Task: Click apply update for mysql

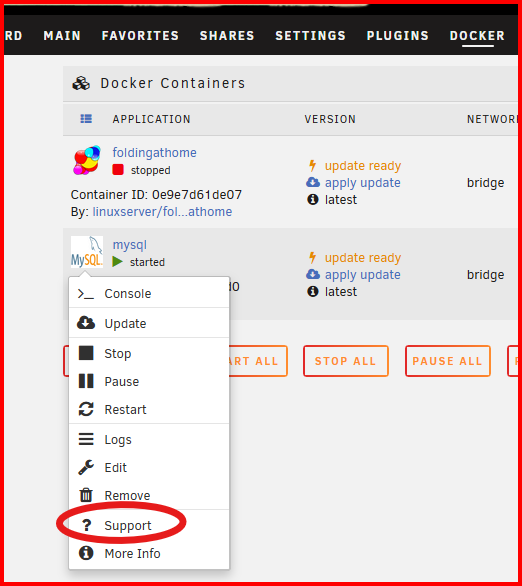Action: [362, 274]
